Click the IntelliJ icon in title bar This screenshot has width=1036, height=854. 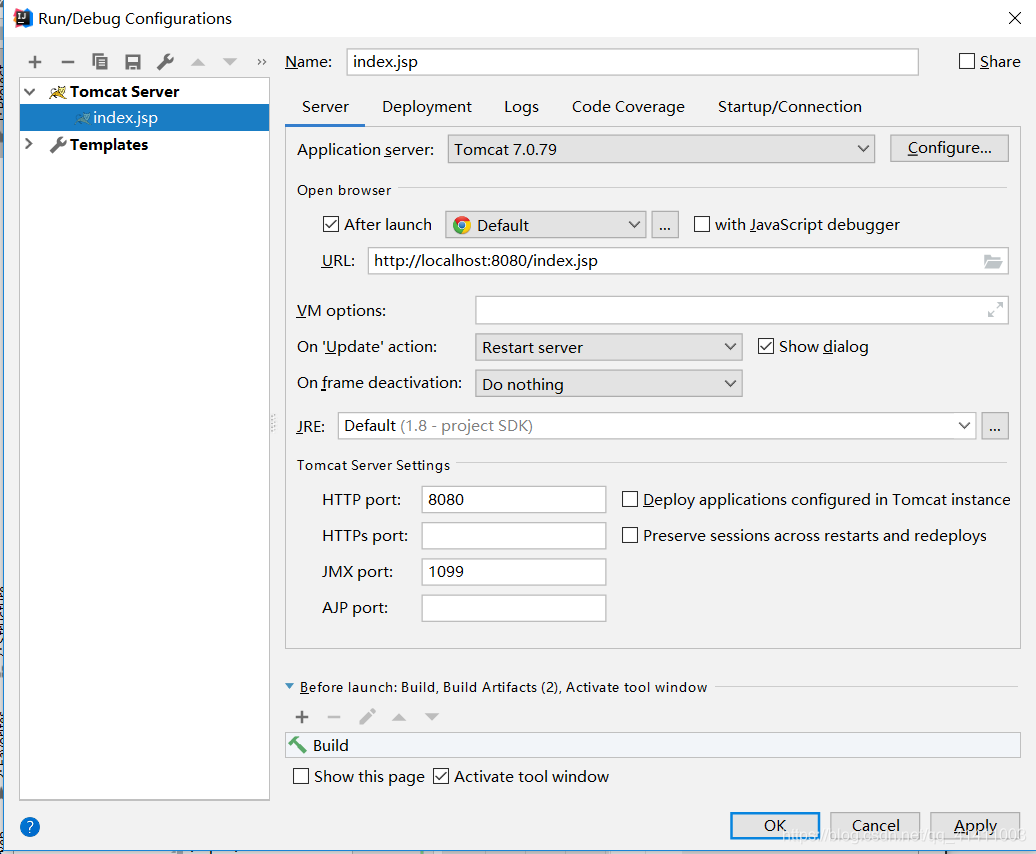(22, 18)
